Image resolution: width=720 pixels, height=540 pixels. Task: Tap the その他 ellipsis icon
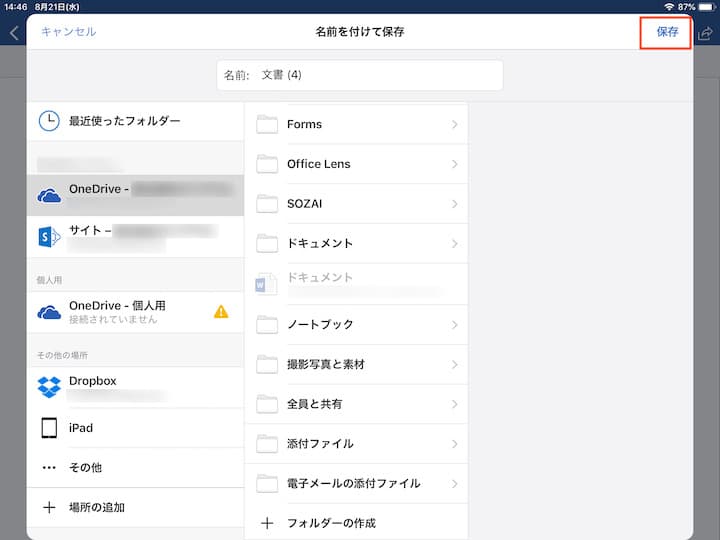pos(49,468)
